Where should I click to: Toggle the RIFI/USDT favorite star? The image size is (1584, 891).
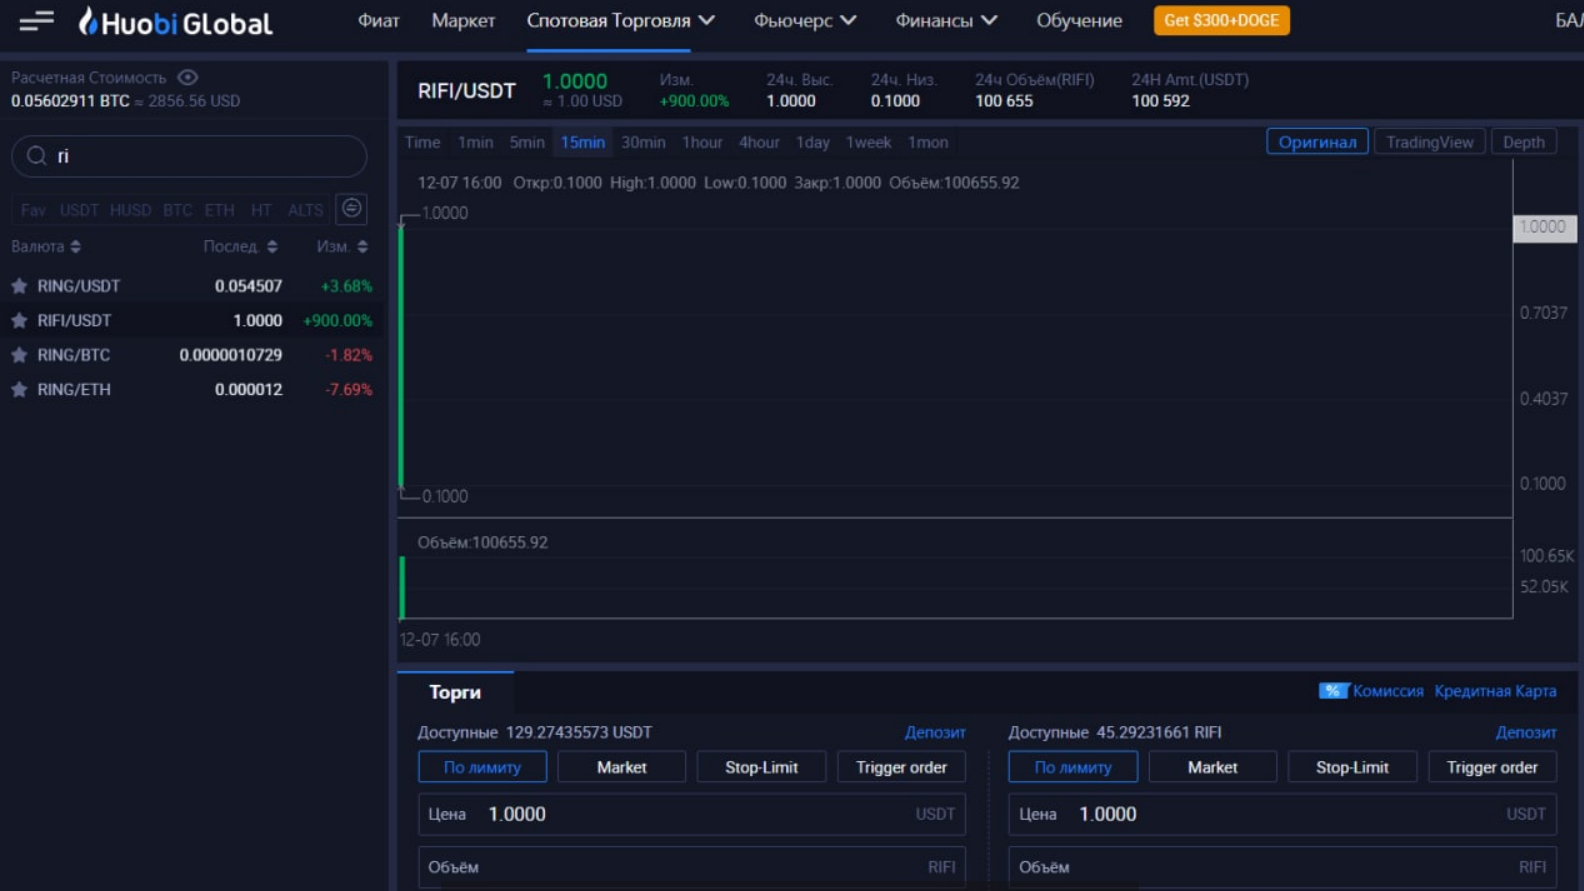coord(19,321)
